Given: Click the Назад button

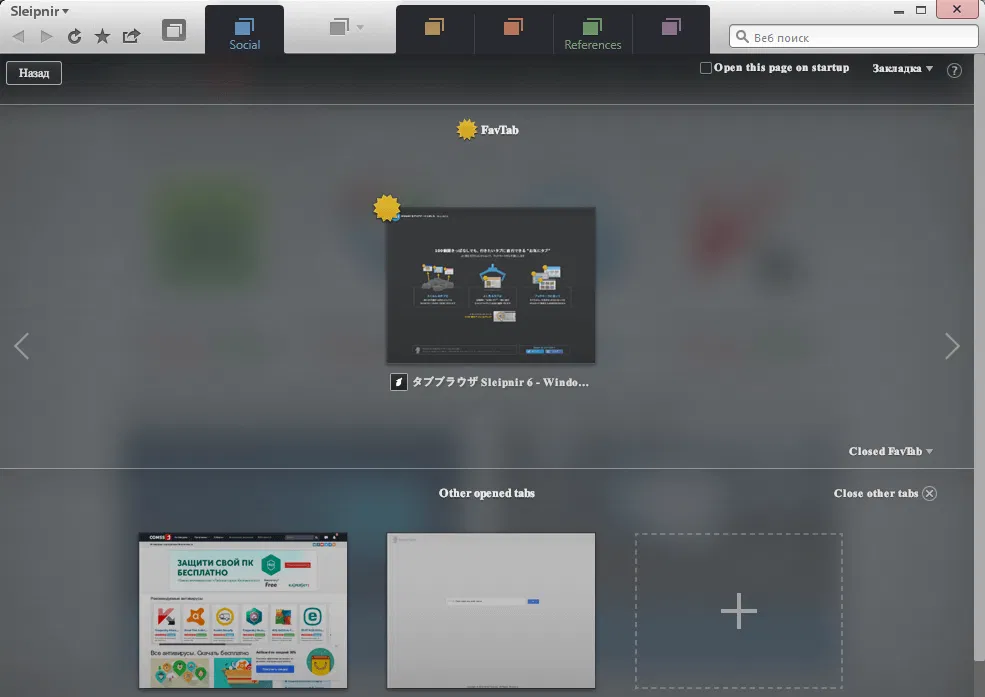Looking at the screenshot, I should [x=34, y=73].
